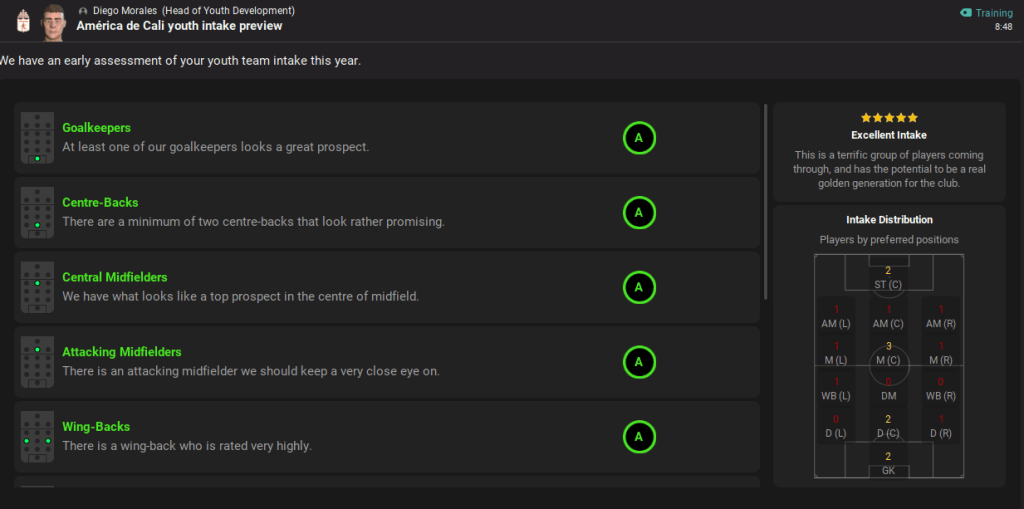The width and height of the screenshot is (1024, 509).
Task: Open the Central Midfielders heading link
Action: [x=114, y=277]
